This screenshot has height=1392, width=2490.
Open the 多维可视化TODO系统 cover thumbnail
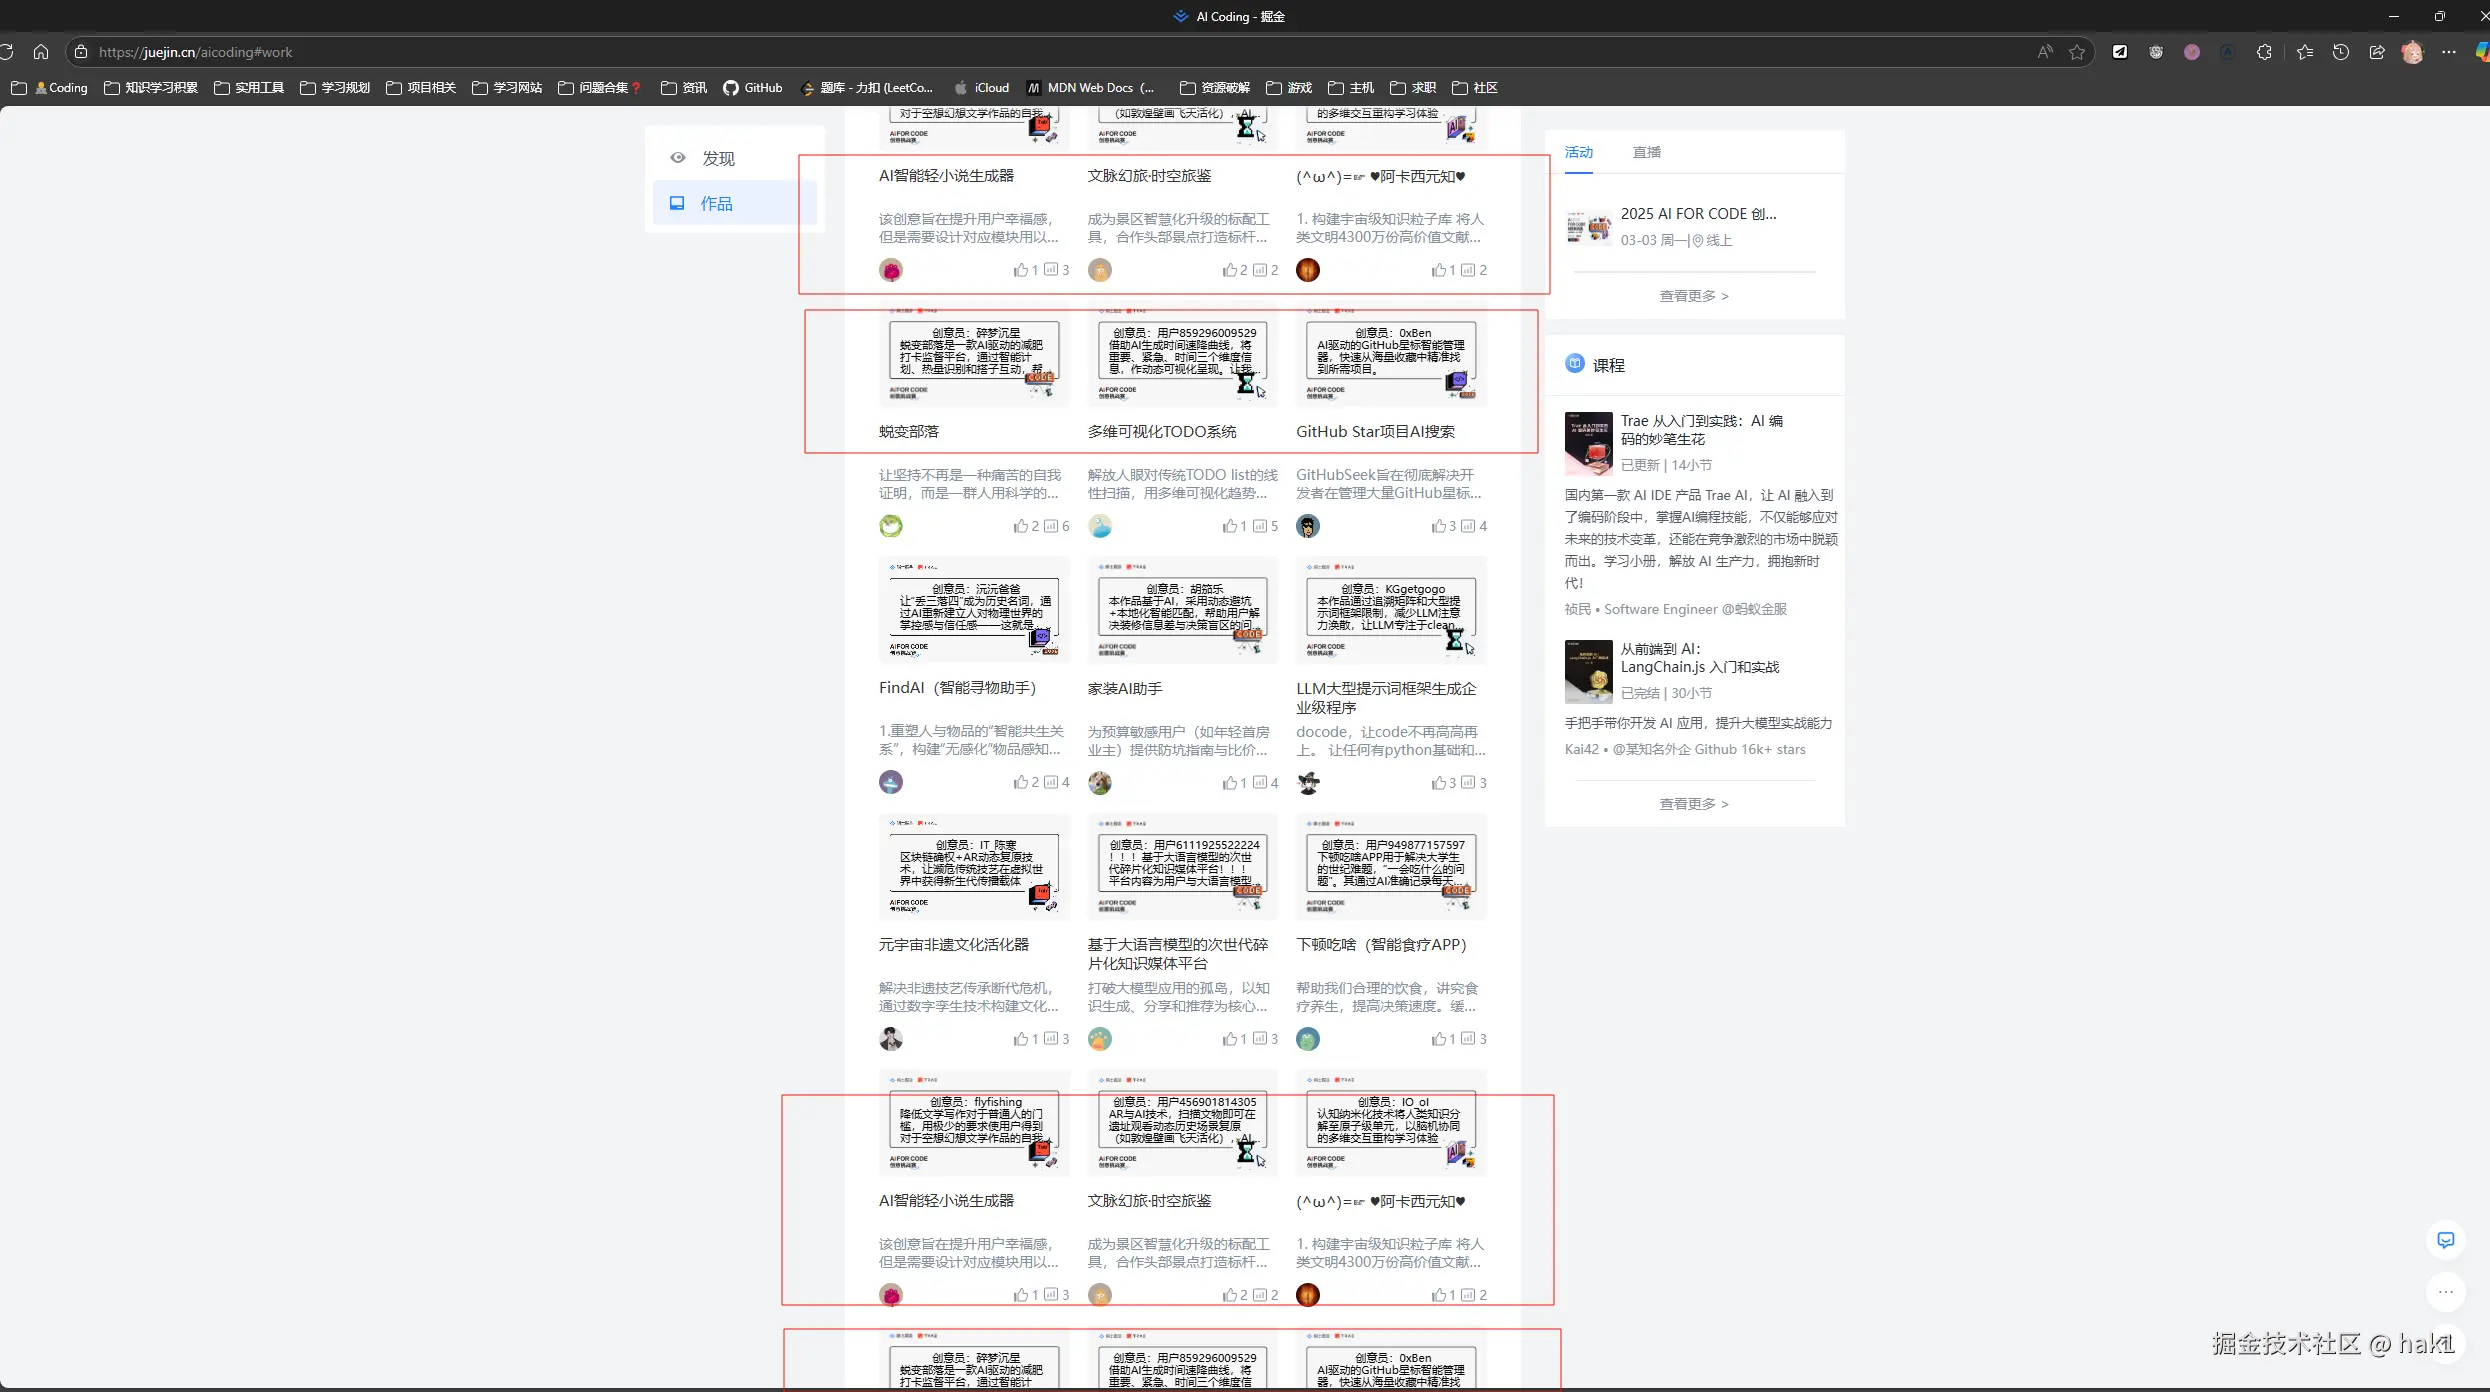point(1182,357)
